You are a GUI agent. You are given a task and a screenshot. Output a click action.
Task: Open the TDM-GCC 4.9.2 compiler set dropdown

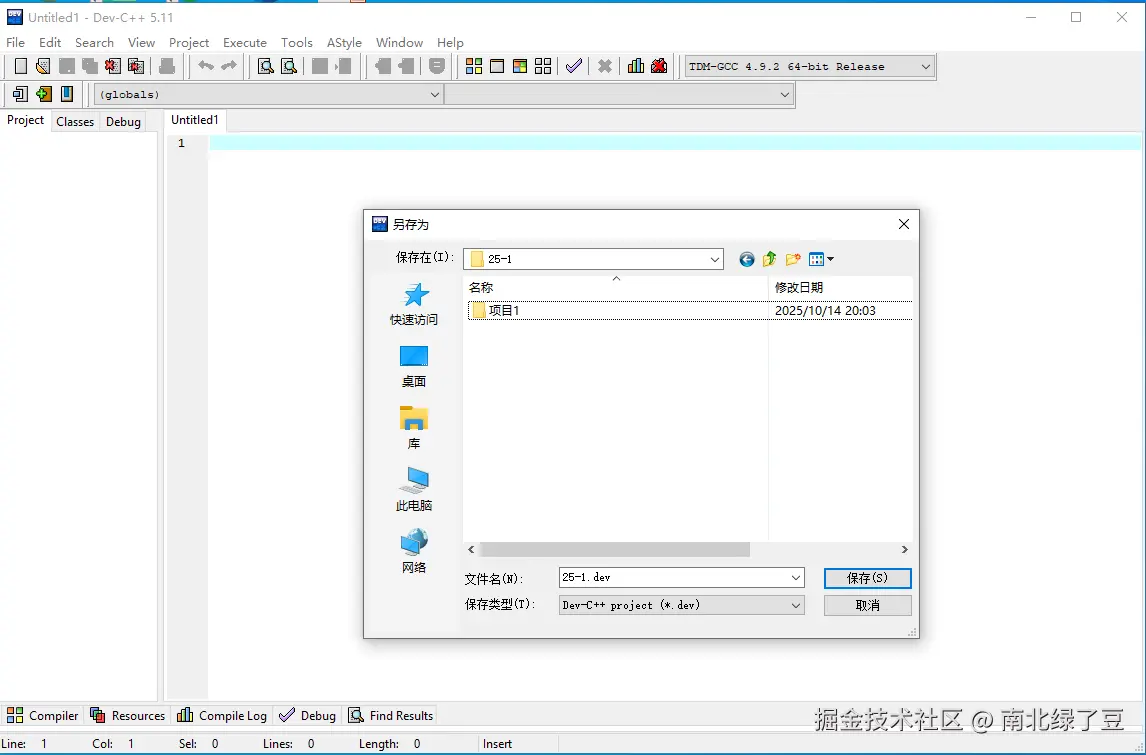click(809, 67)
